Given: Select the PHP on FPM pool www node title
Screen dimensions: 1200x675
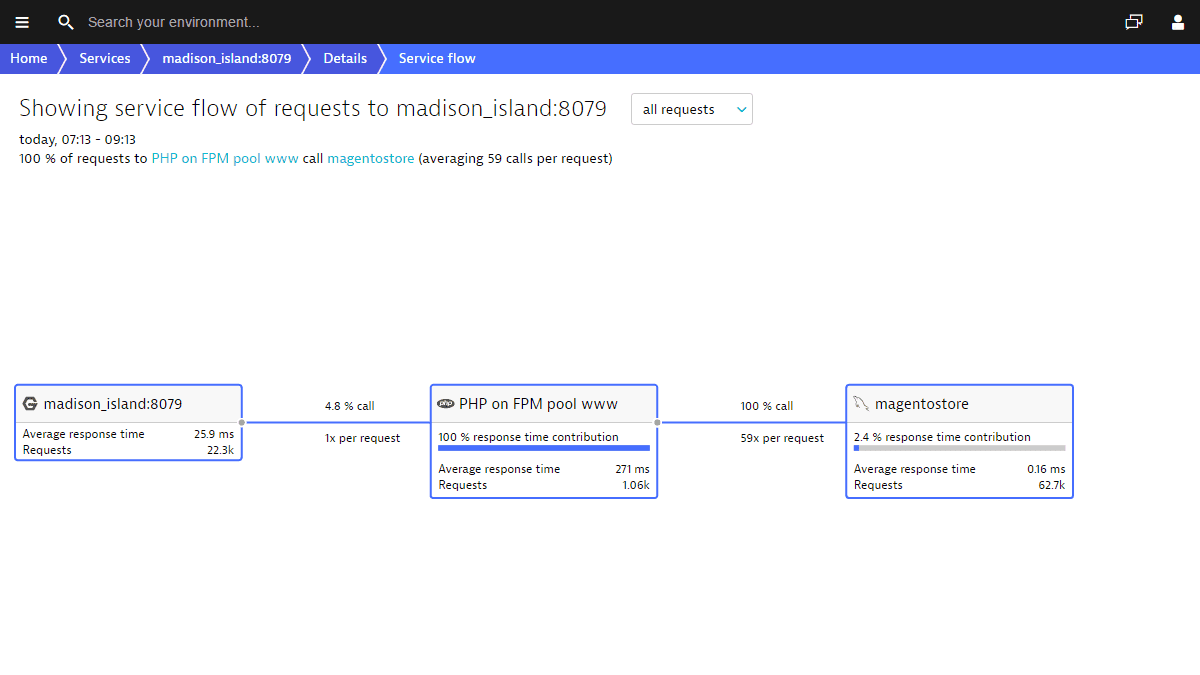Looking at the screenshot, I should pyautogui.click(x=538, y=404).
